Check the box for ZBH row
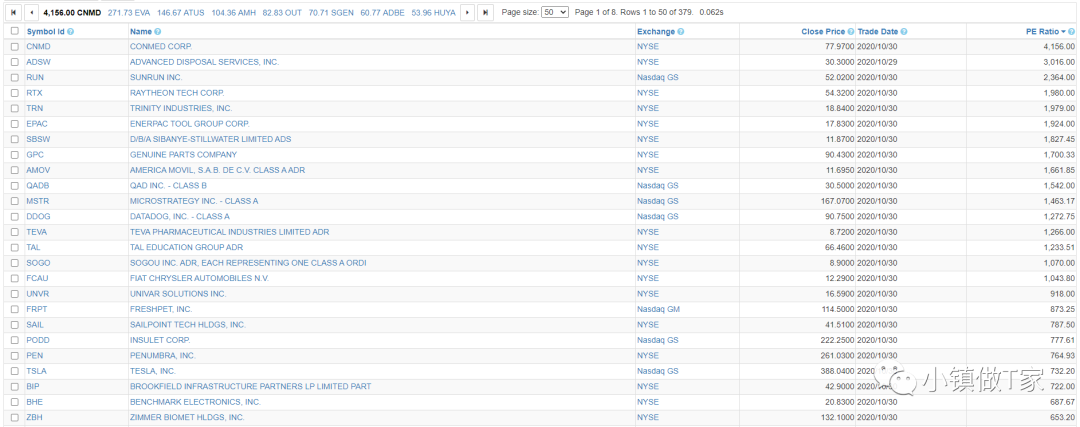1080x427 pixels. tap(14, 417)
